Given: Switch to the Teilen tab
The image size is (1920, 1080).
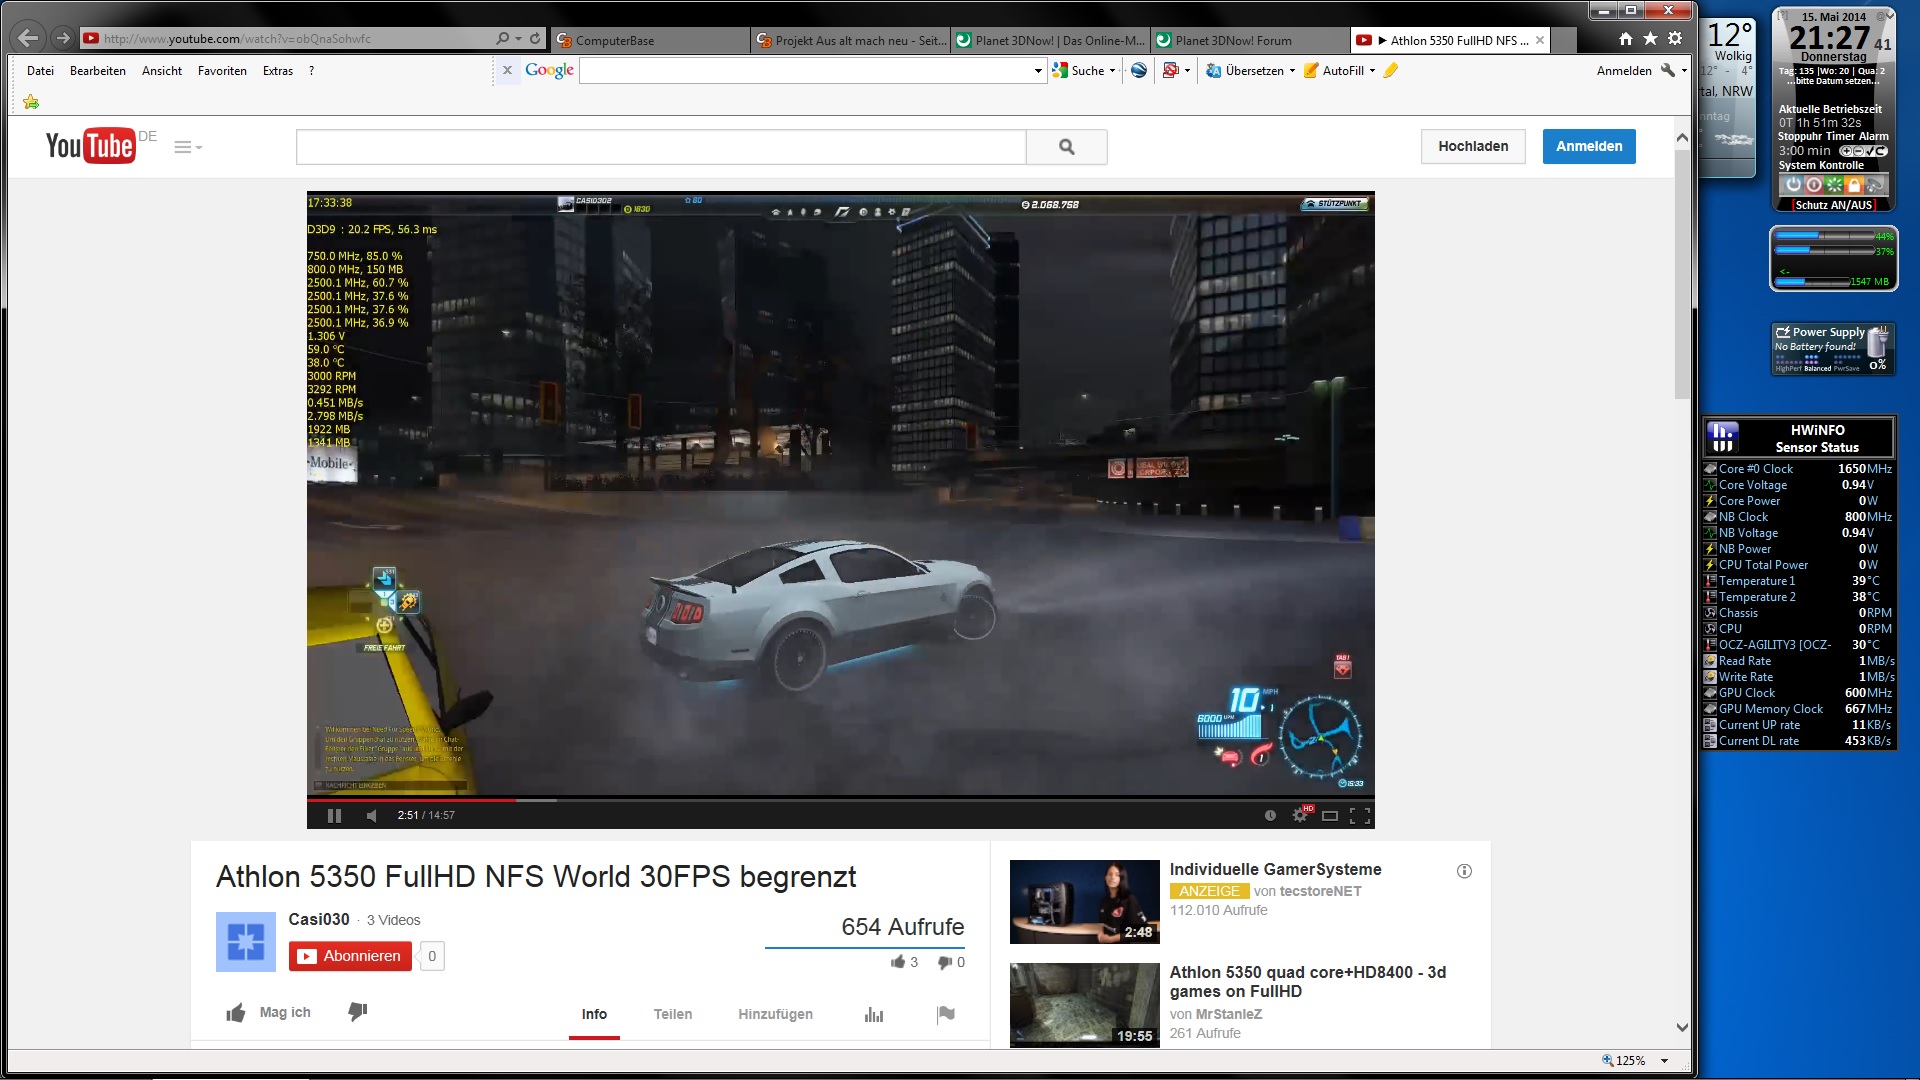Looking at the screenshot, I should pos(672,1014).
